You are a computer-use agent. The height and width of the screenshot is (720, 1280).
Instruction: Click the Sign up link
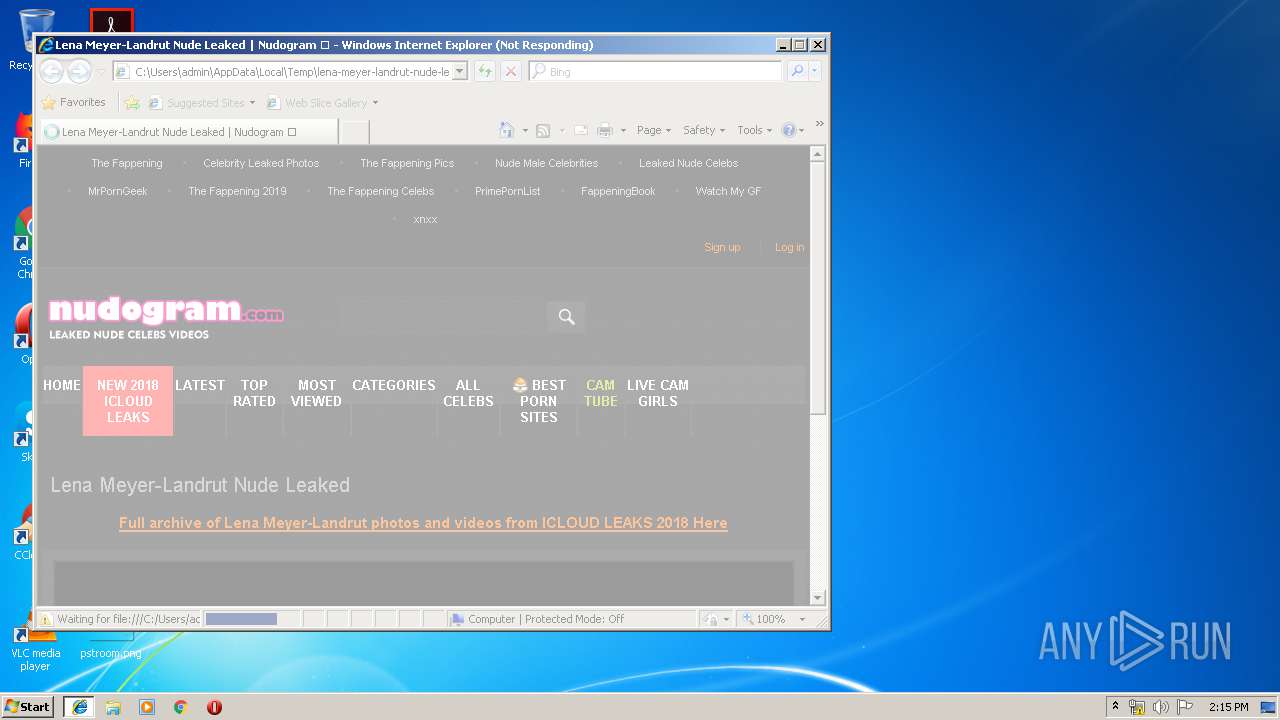tap(722, 247)
